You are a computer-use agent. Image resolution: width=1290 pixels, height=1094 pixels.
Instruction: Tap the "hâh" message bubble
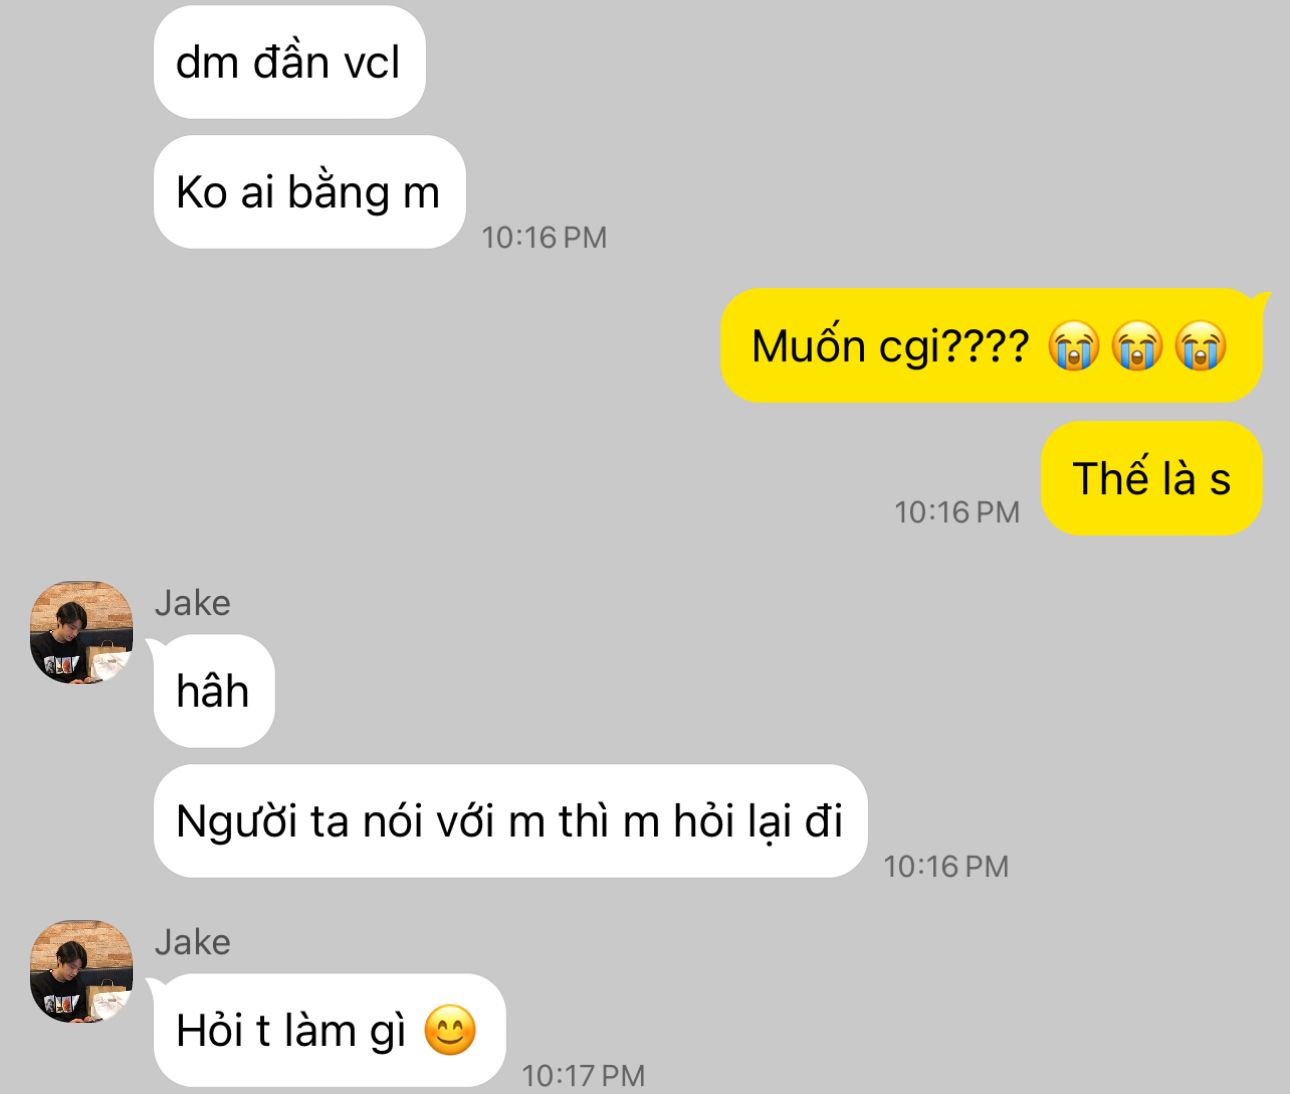click(x=214, y=691)
